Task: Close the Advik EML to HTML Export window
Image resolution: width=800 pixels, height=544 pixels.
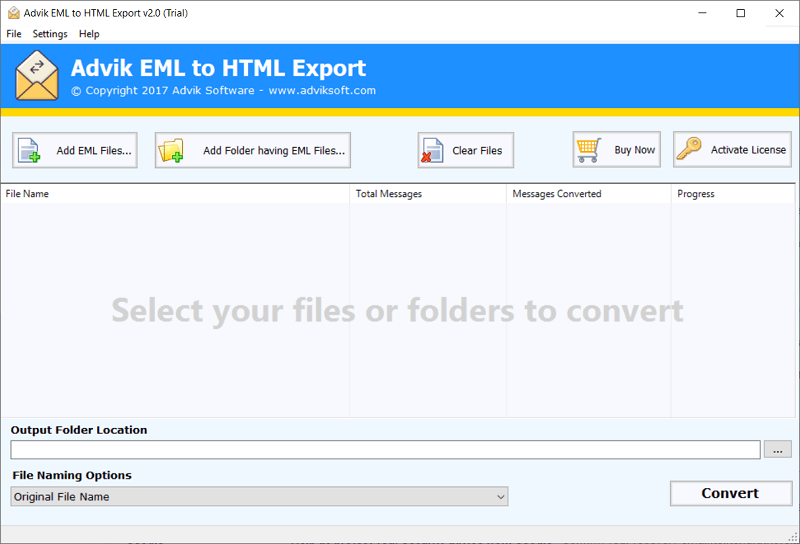Action: coord(780,13)
